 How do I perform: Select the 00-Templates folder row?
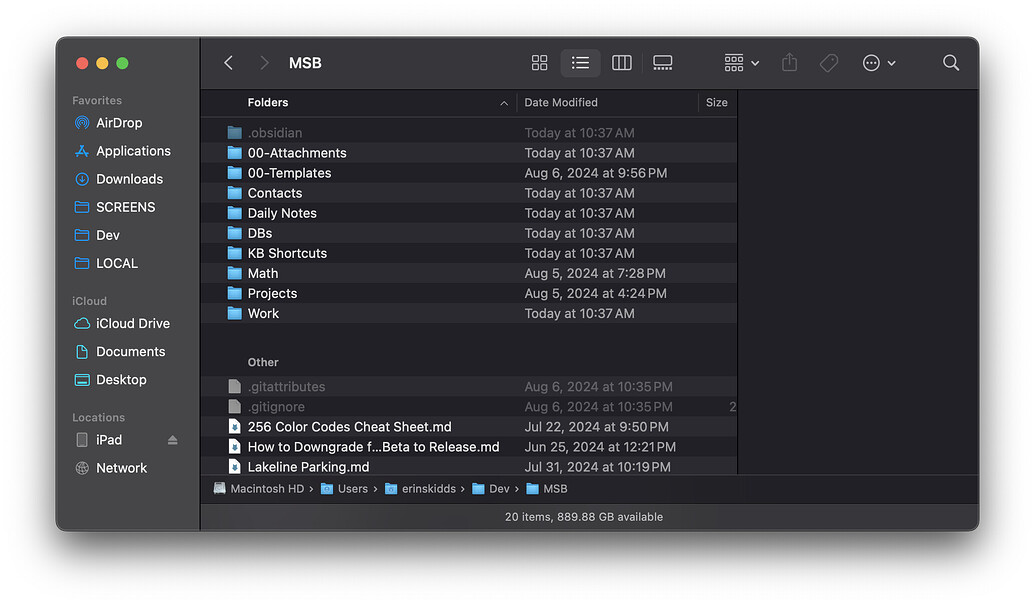click(x=289, y=173)
